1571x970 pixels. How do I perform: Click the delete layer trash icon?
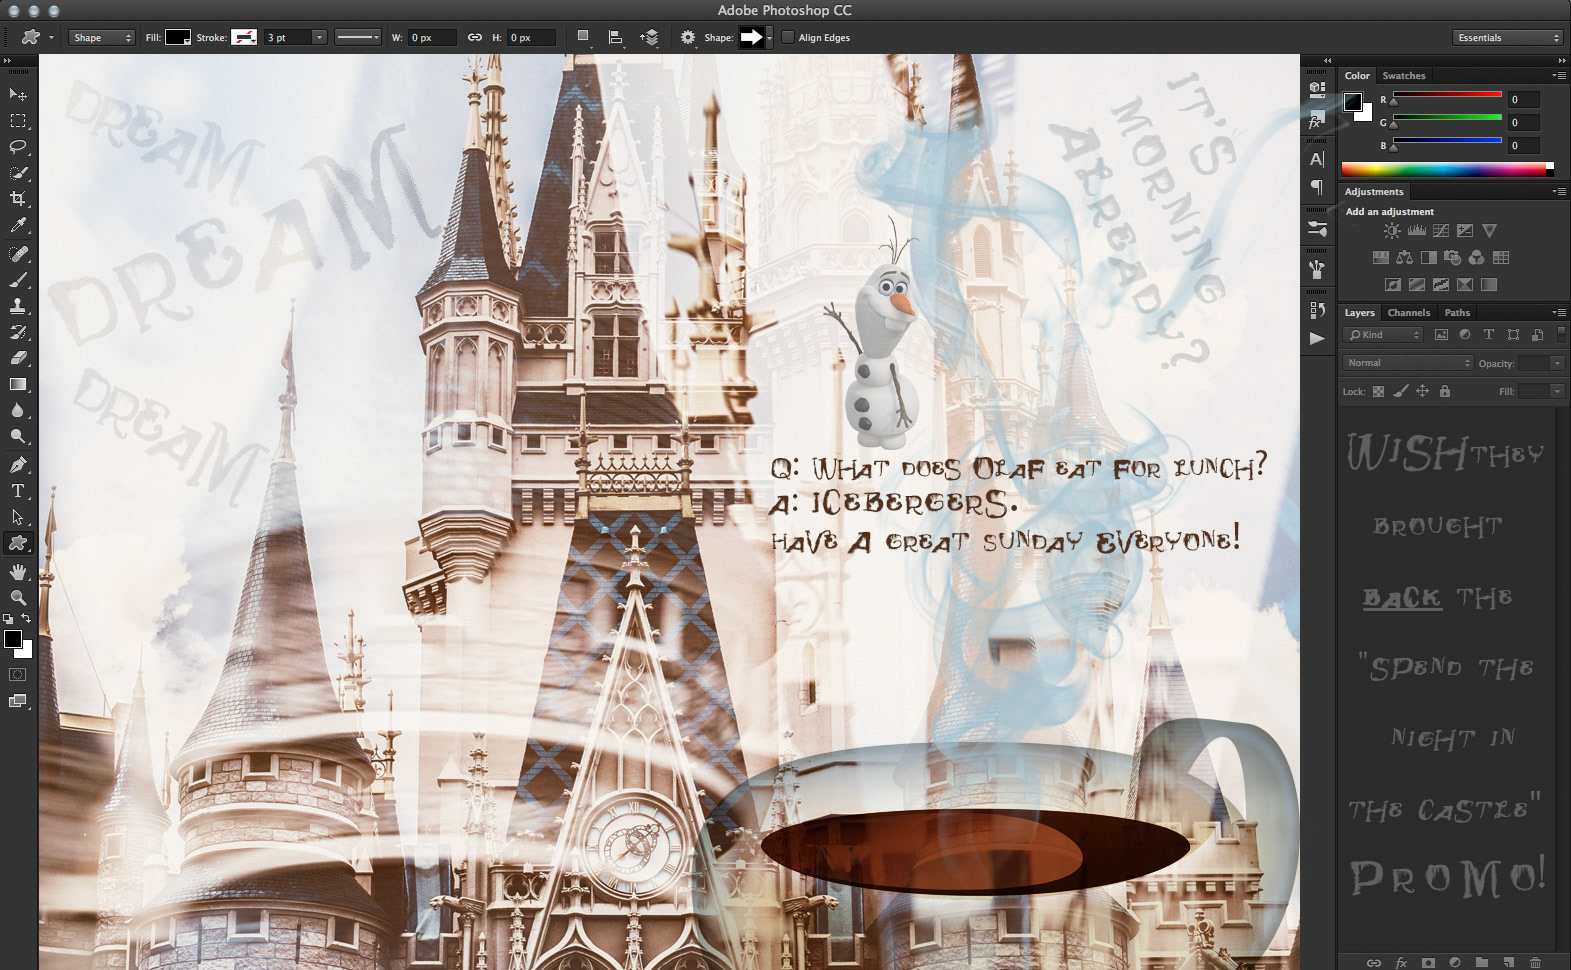coord(1535,962)
